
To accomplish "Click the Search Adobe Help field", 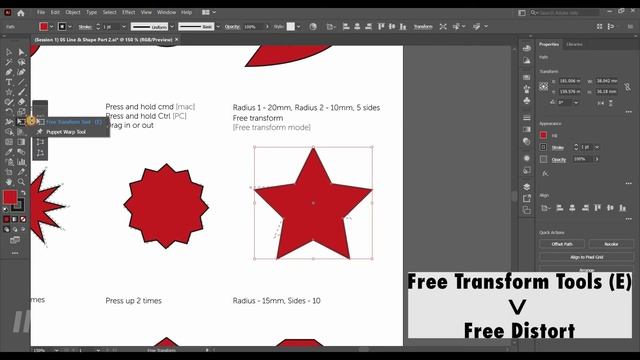I will [x=565, y=13].
